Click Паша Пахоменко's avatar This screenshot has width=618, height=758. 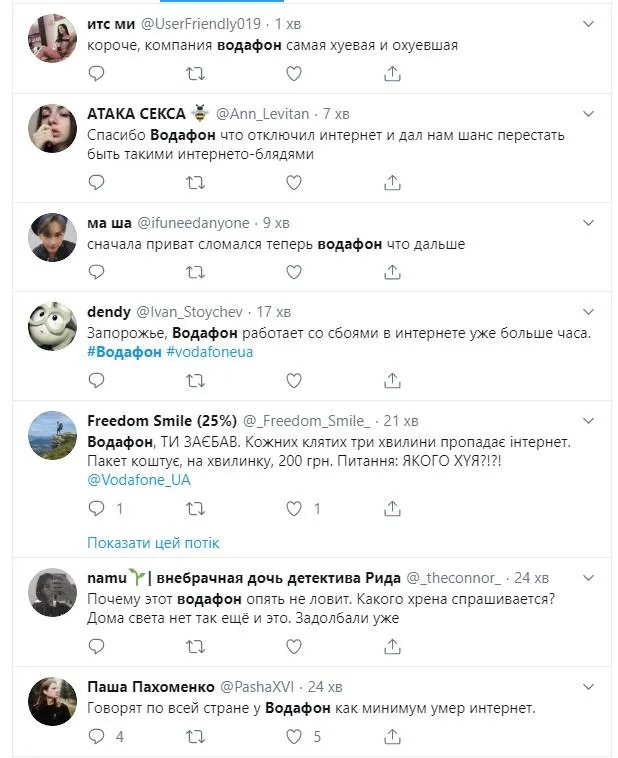pyautogui.click(x=52, y=701)
